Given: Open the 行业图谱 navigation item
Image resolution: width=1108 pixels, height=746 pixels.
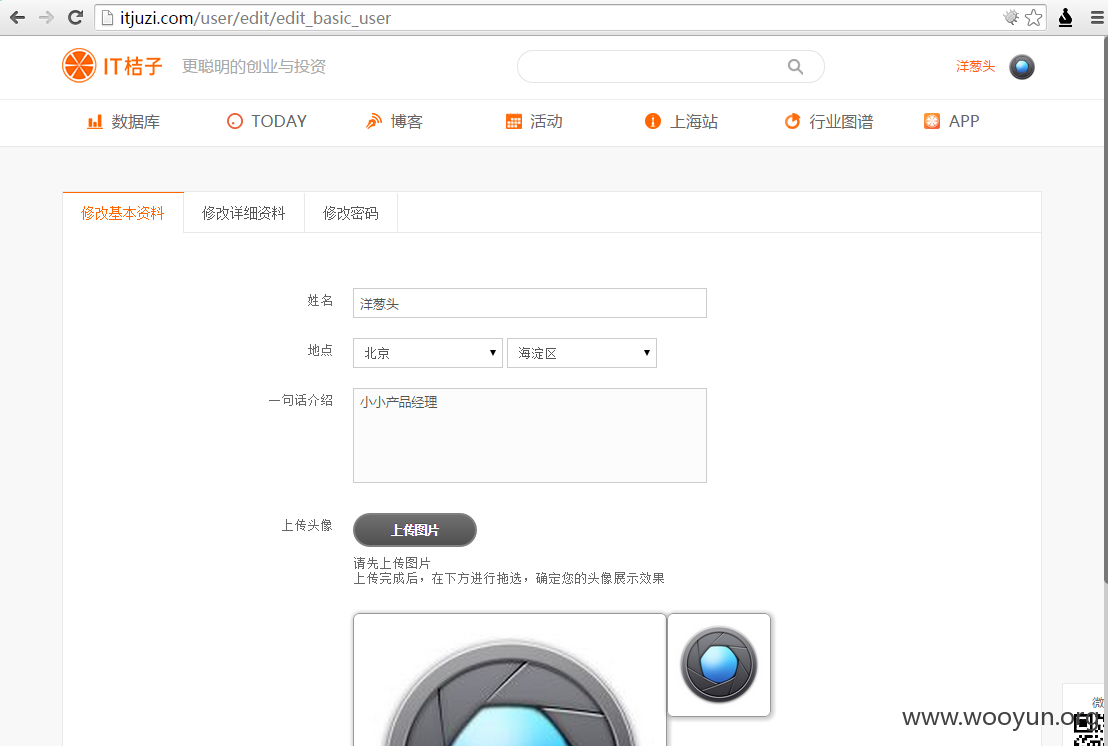Looking at the screenshot, I should [x=829, y=122].
